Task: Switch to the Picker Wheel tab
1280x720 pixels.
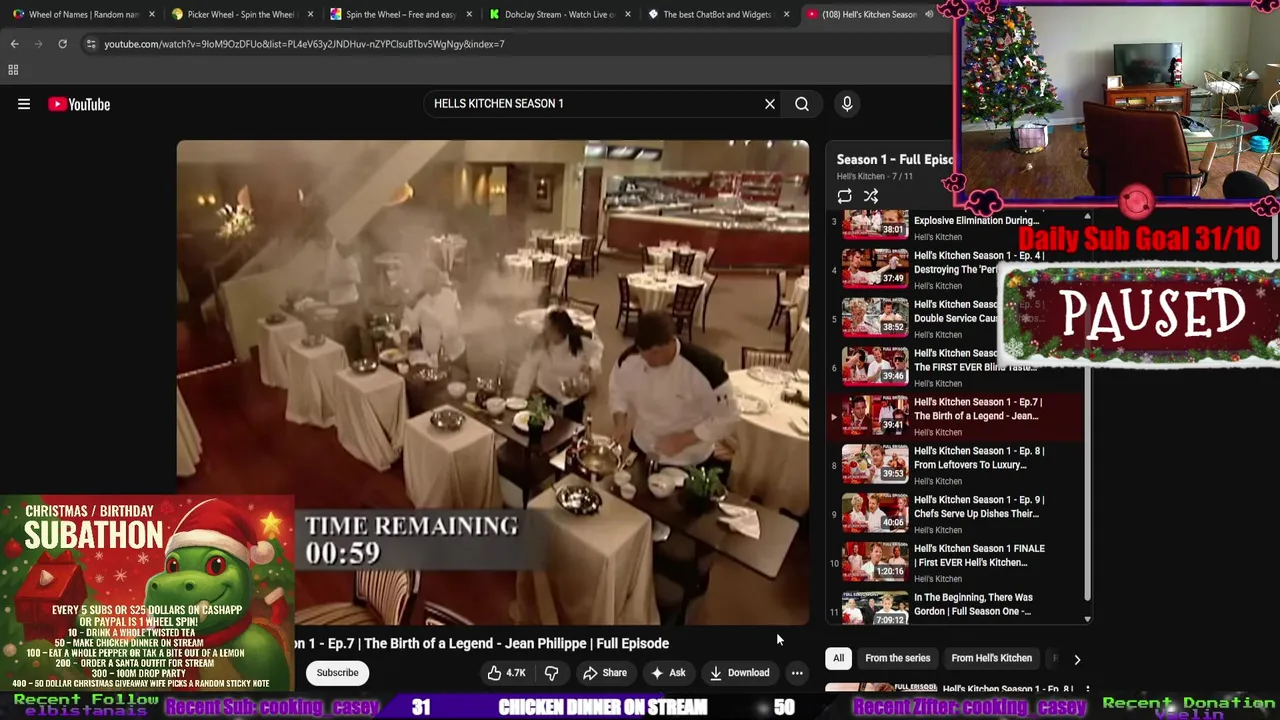Action: tap(240, 14)
